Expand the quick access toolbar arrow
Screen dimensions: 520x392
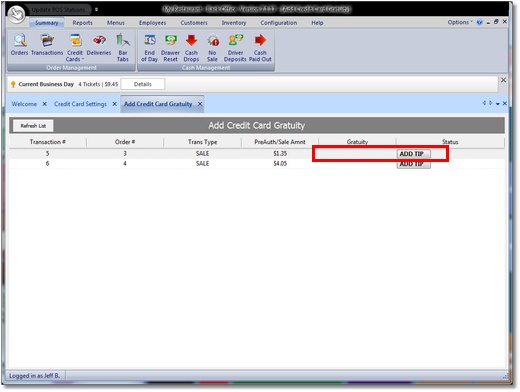click(96, 10)
